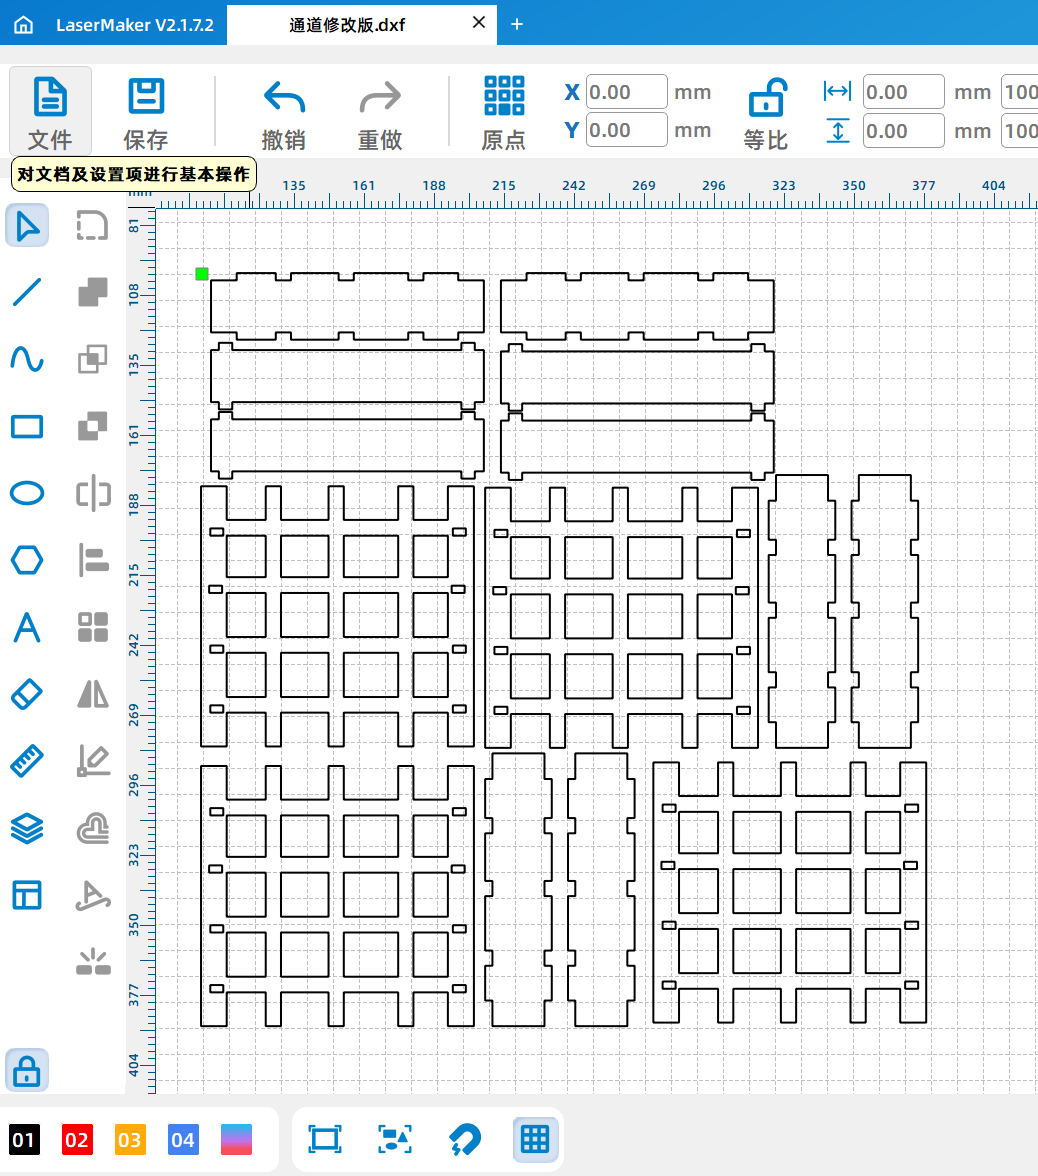Viewport: 1038px width, 1176px height.
Task: Select the orange 03 layer color
Action: coord(130,1140)
